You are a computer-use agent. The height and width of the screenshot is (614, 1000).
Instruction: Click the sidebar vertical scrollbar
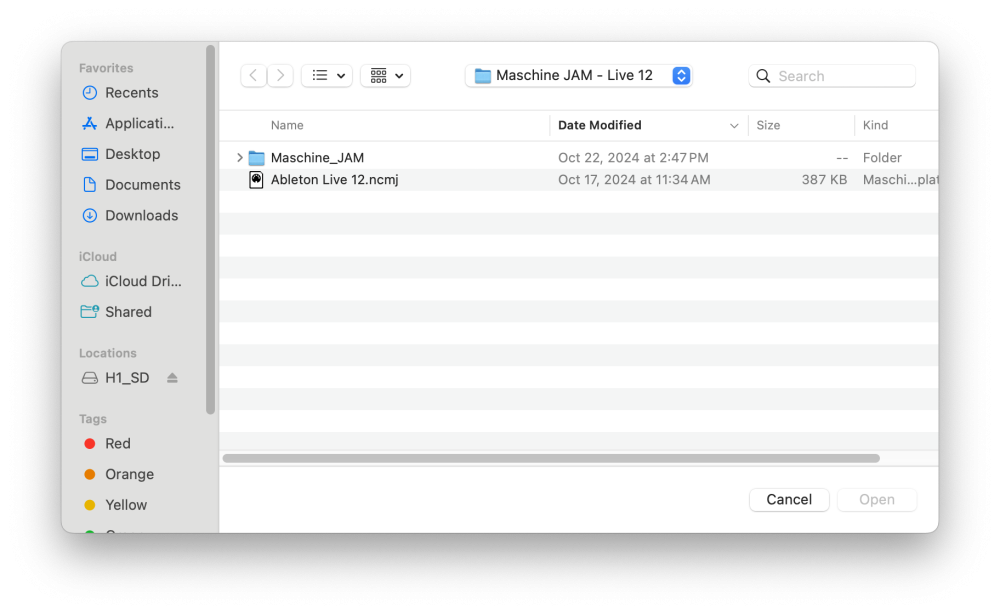[210, 230]
